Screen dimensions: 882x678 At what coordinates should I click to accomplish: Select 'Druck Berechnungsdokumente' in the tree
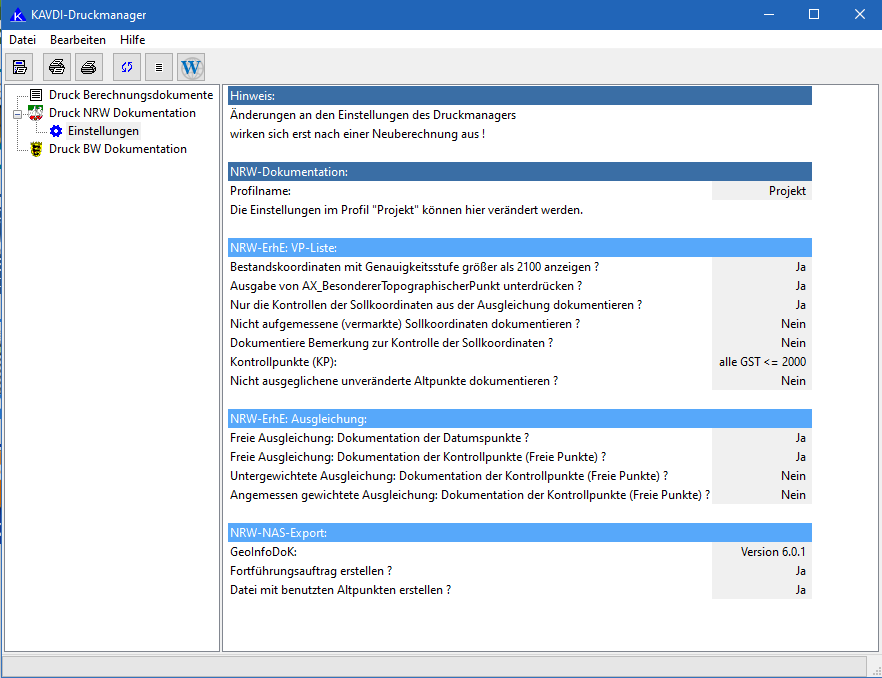[130, 95]
